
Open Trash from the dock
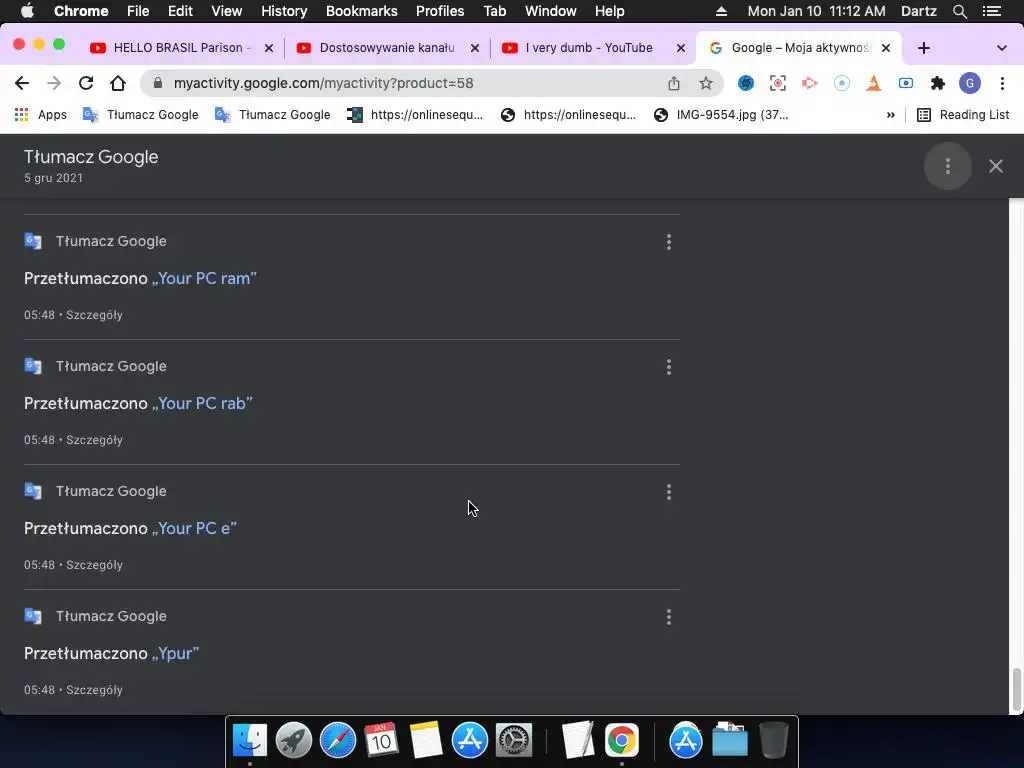773,740
